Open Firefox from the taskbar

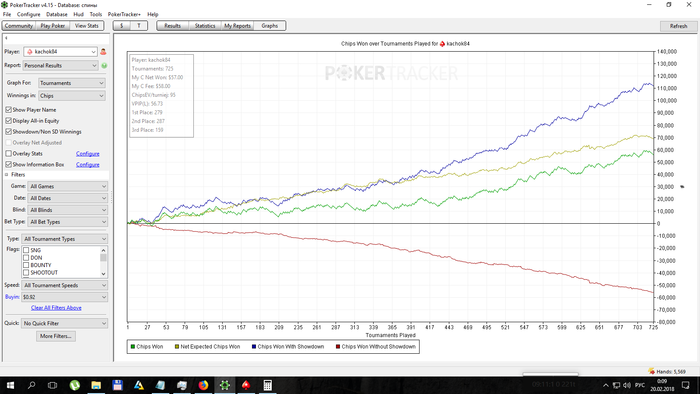(203, 385)
